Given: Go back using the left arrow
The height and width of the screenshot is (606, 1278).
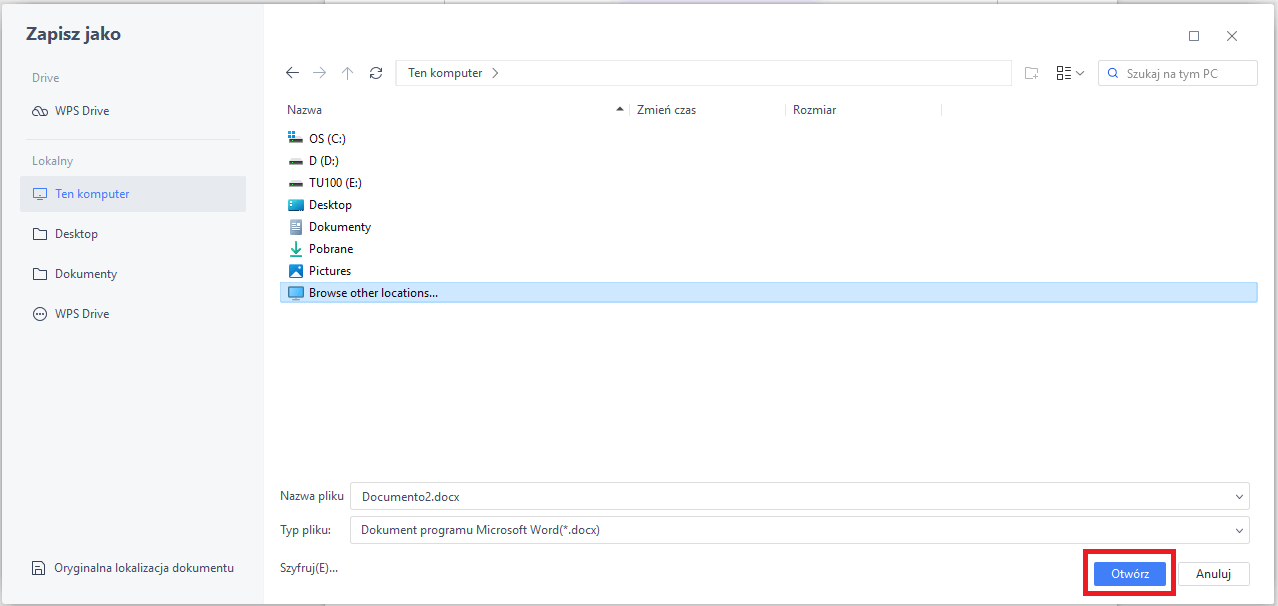Looking at the screenshot, I should [x=292, y=73].
